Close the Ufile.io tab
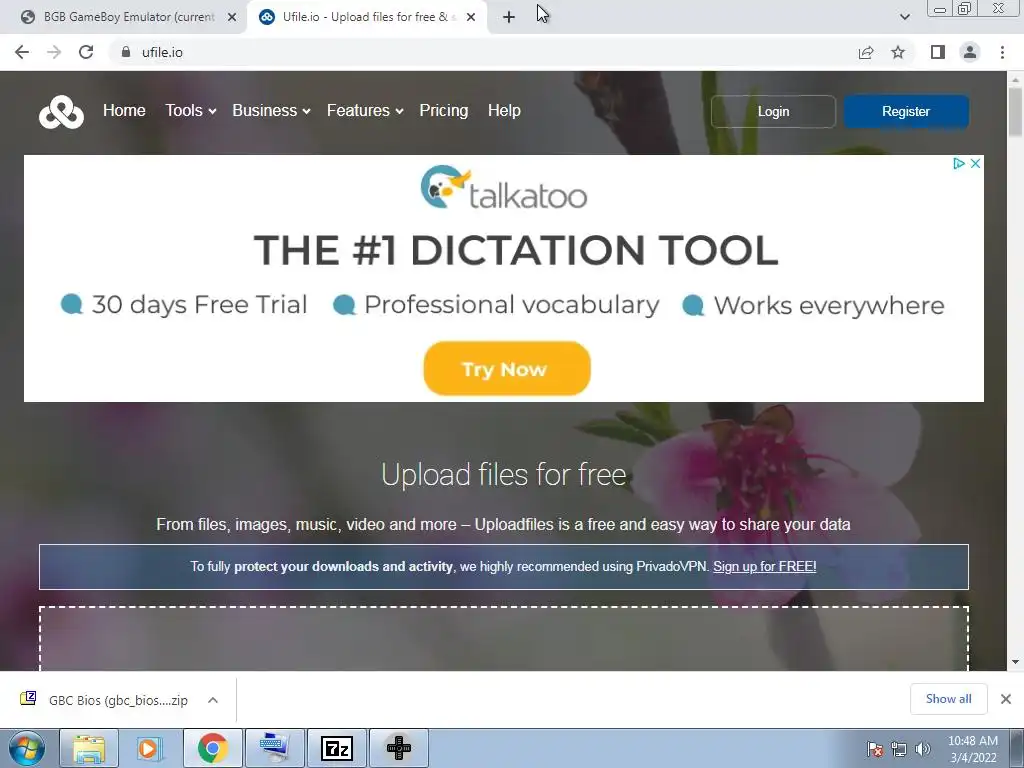Screen dimensions: 1024x768 coord(471,18)
